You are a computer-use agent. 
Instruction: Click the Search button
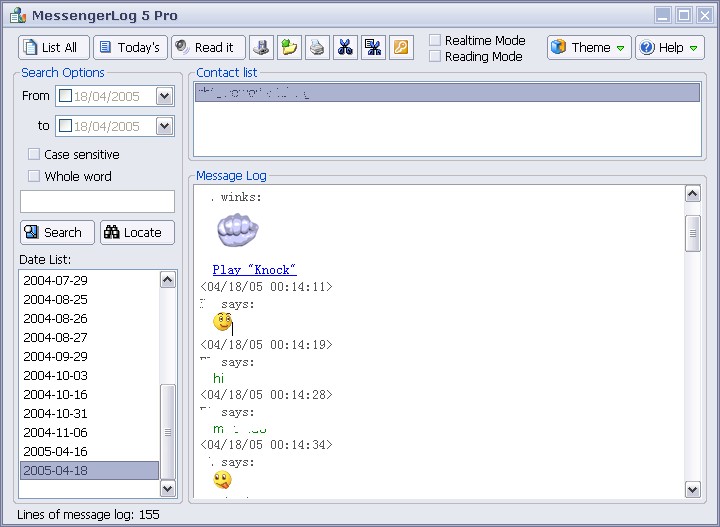[x=57, y=232]
